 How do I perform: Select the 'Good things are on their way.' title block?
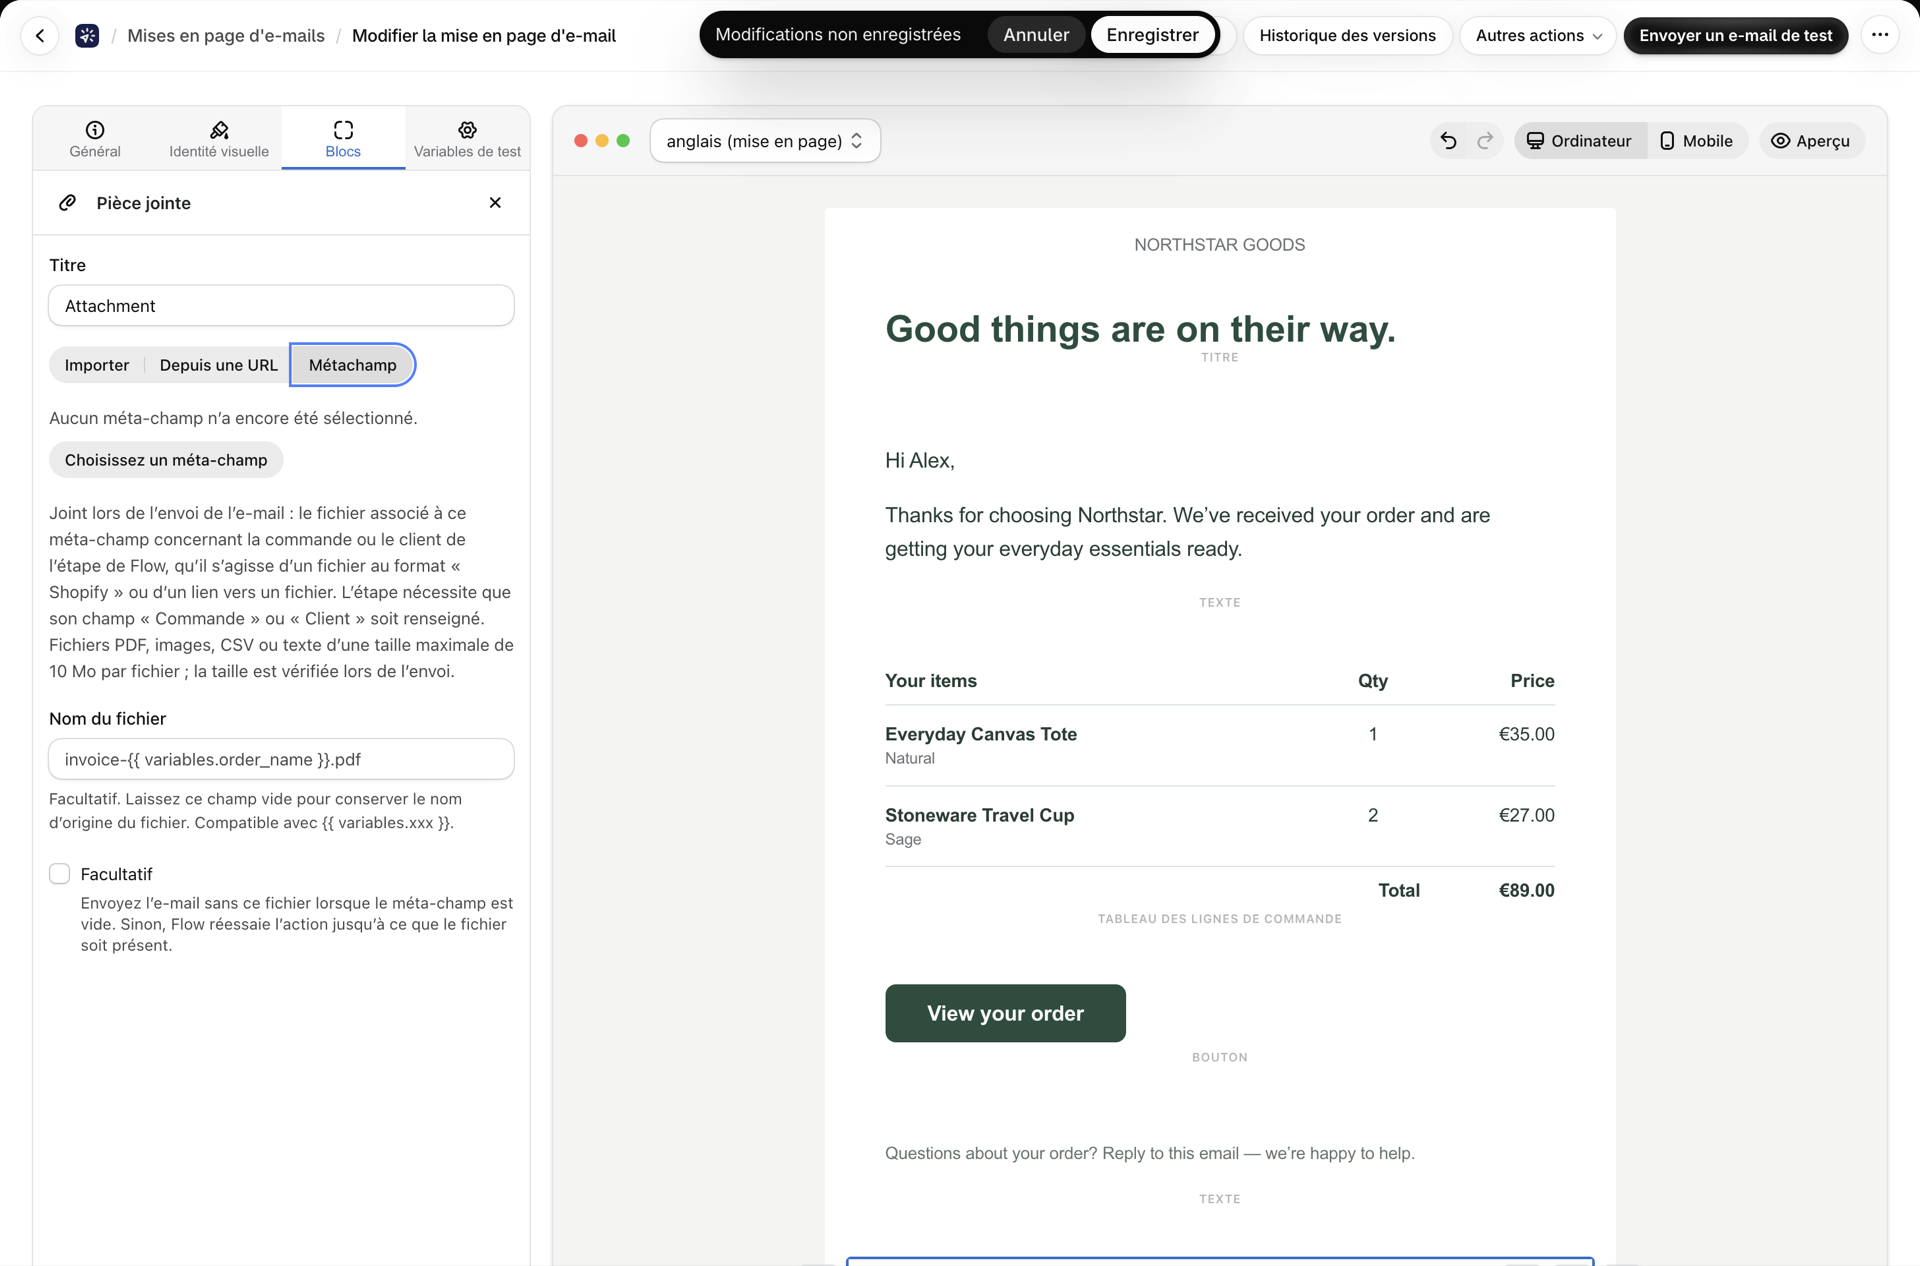pos(1140,329)
